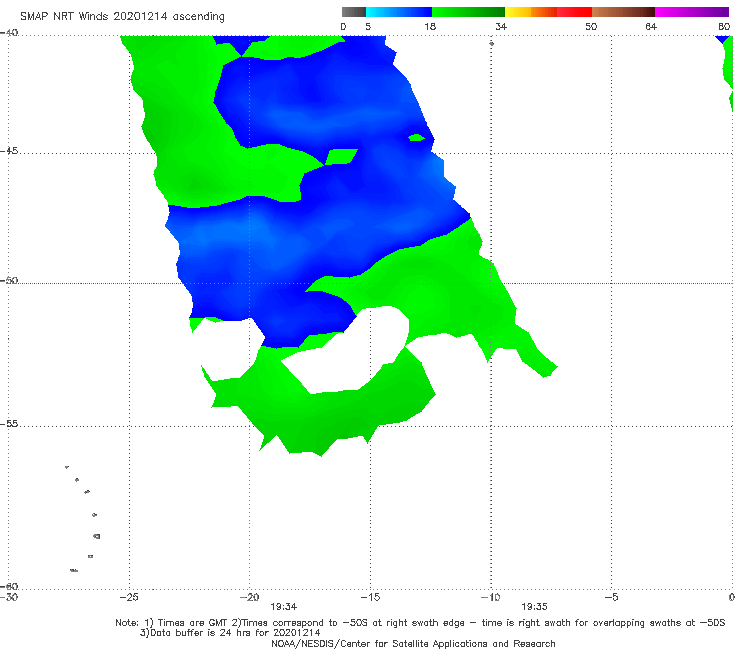Click the title text 'SMAP NRT Winds 20201214 ascending'
This screenshot has height=650, width=740.
[x=122, y=17]
